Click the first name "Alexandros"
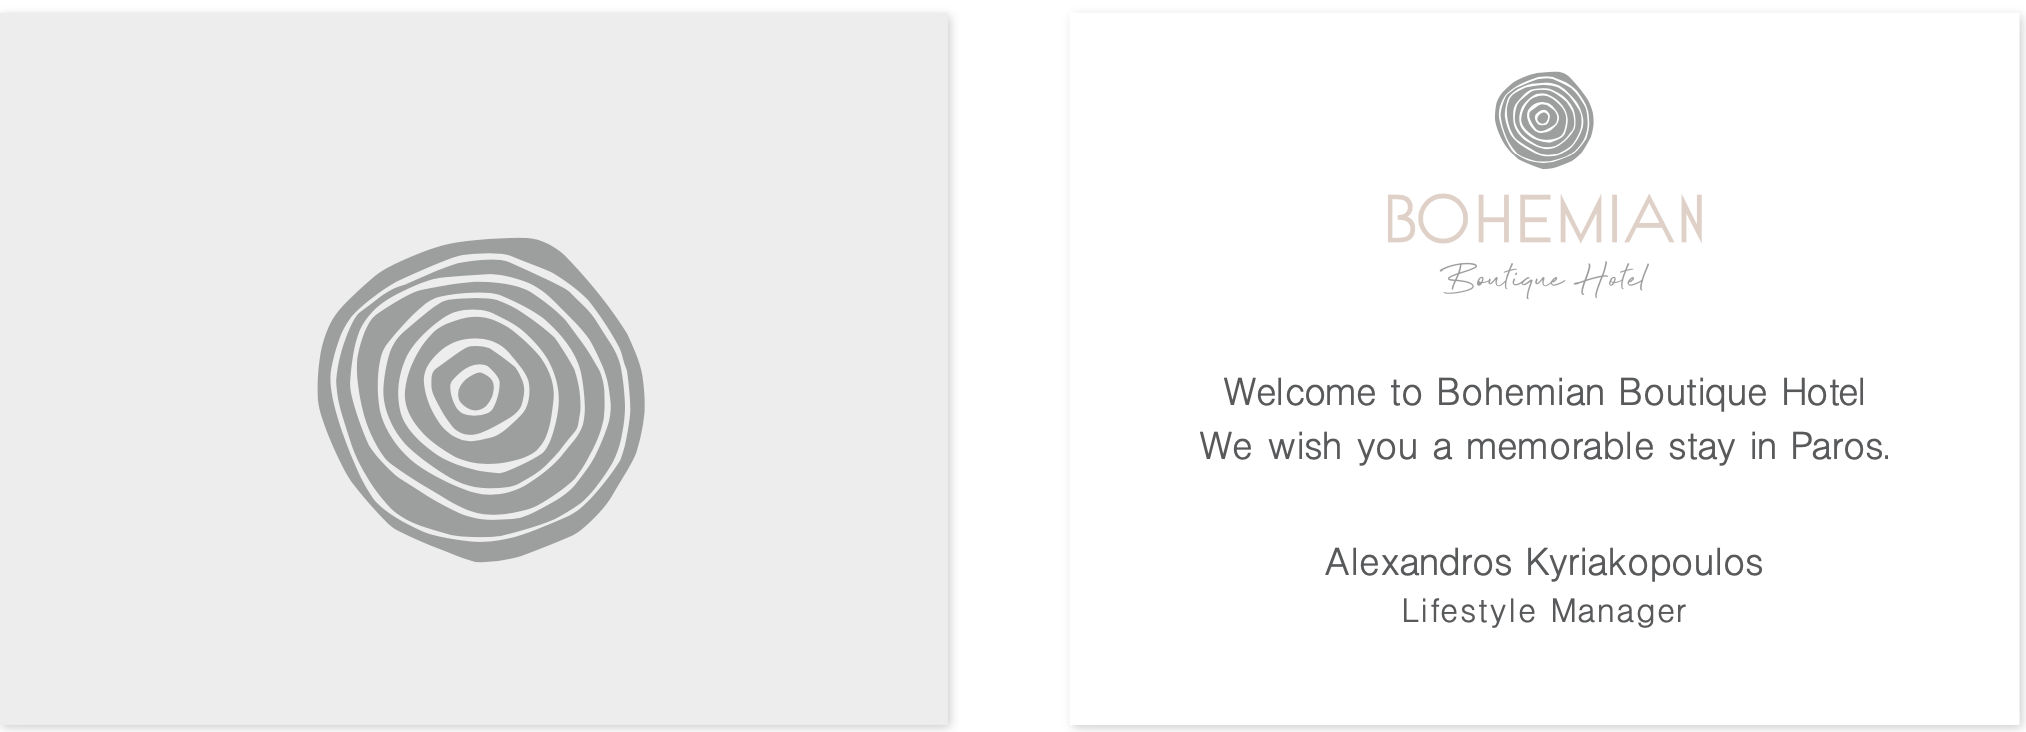The width and height of the screenshot is (2026, 732). click(1418, 562)
